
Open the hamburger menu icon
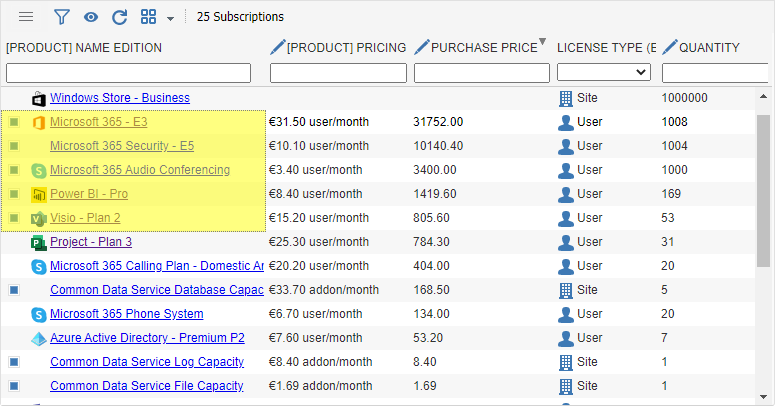coord(26,17)
